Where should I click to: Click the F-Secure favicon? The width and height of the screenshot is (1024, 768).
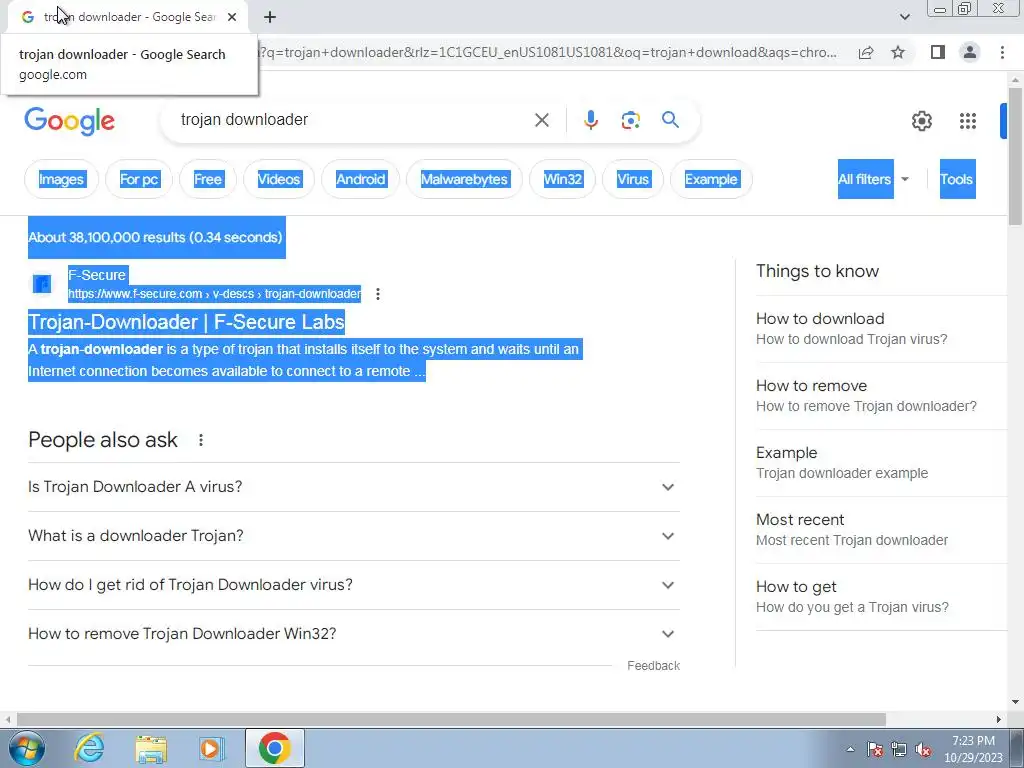click(42, 284)
